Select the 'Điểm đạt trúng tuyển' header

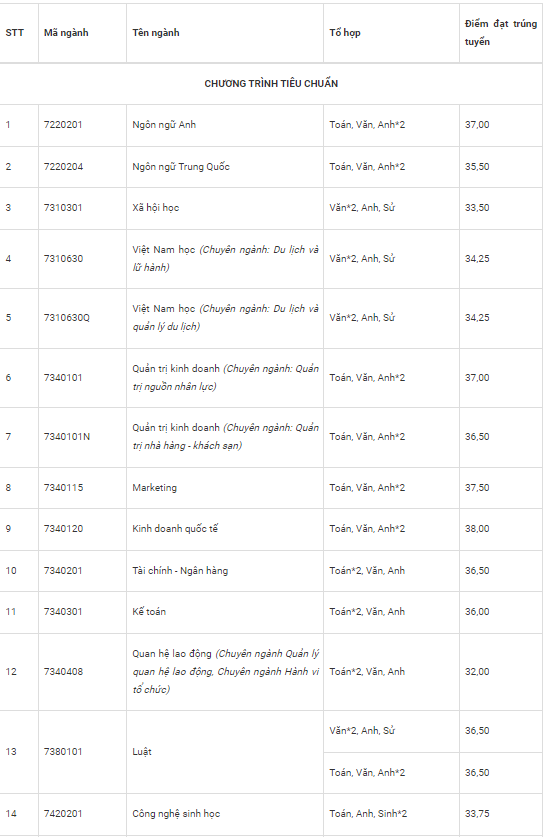pyautogui.click(x=501, y=33)
